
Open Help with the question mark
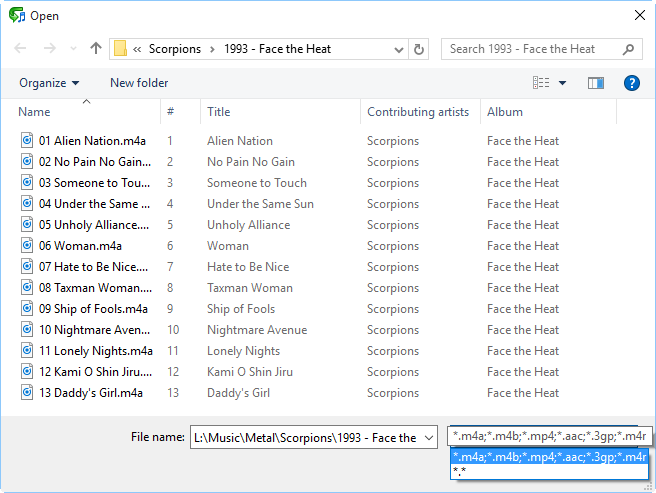(631, 83)
